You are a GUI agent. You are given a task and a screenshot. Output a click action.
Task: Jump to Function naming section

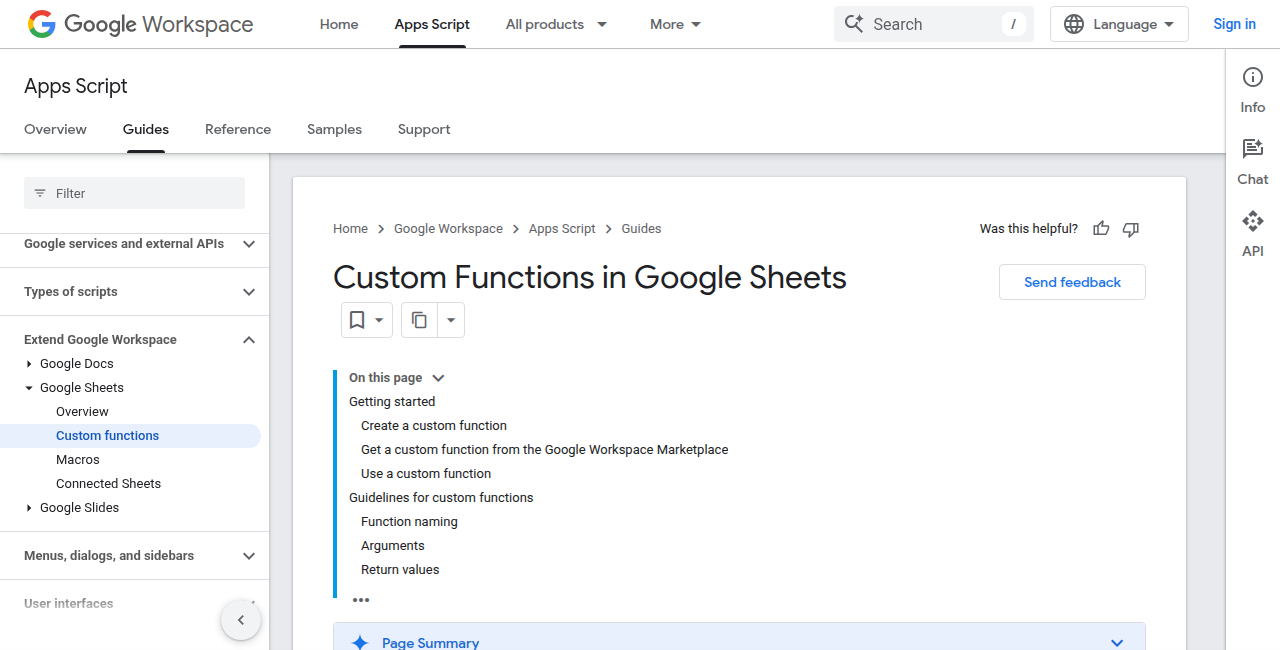tap(409, 522)
